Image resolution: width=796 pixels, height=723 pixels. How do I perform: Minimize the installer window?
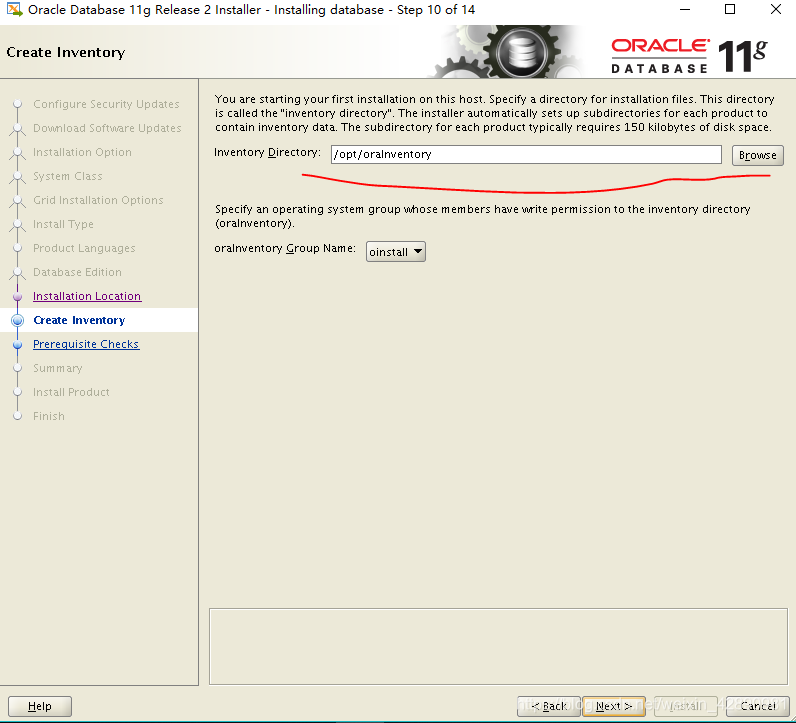click(685, 10)
